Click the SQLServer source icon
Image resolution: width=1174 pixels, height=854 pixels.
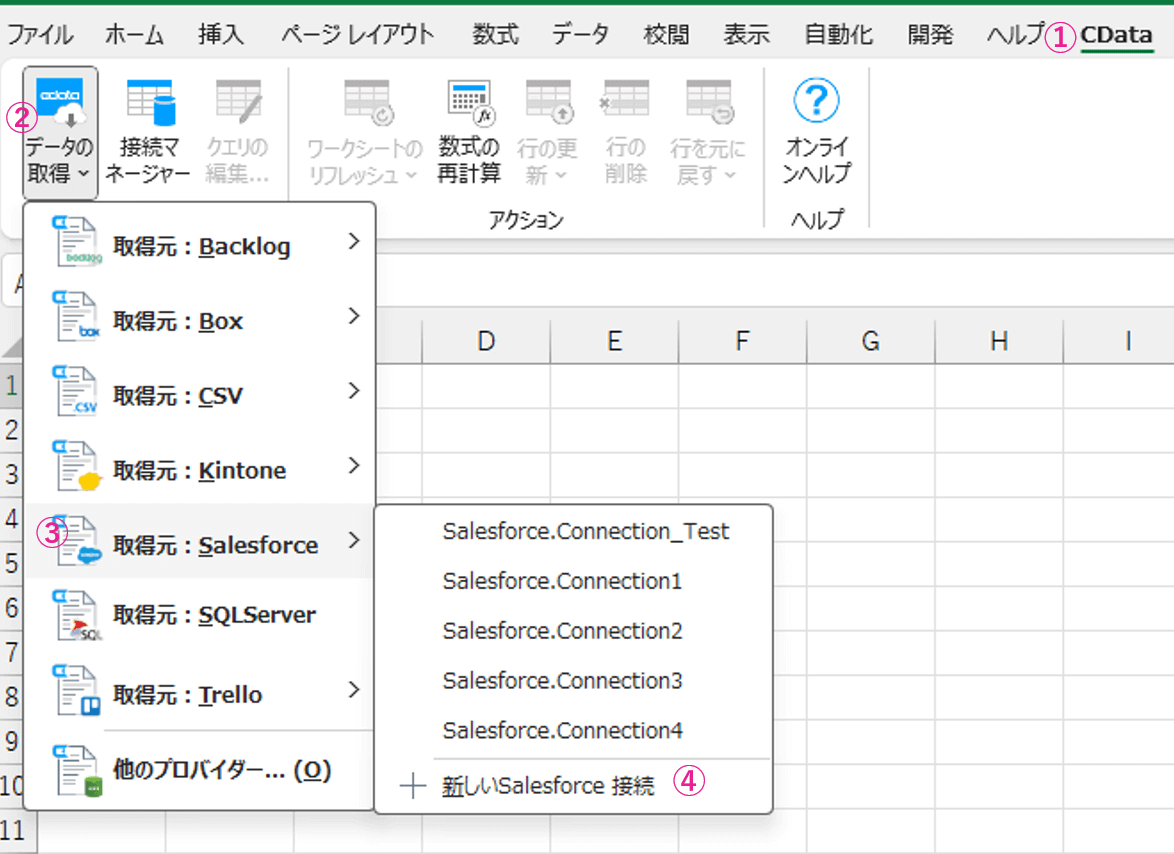[77, 615]
